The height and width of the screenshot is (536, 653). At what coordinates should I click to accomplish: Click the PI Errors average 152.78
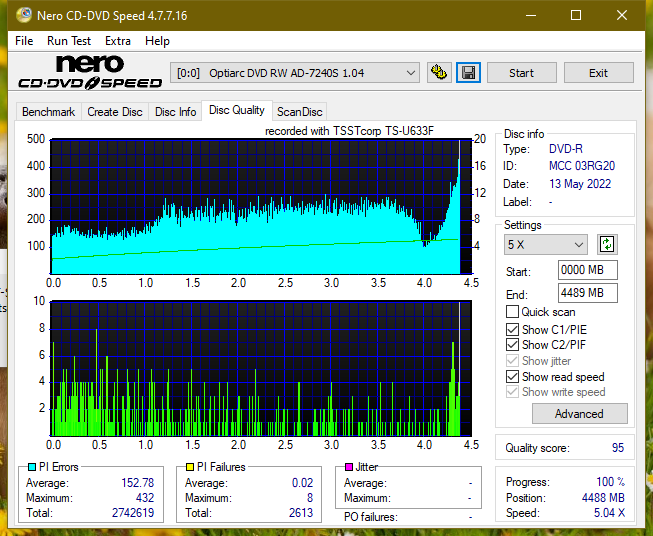(x=137, y=483)
